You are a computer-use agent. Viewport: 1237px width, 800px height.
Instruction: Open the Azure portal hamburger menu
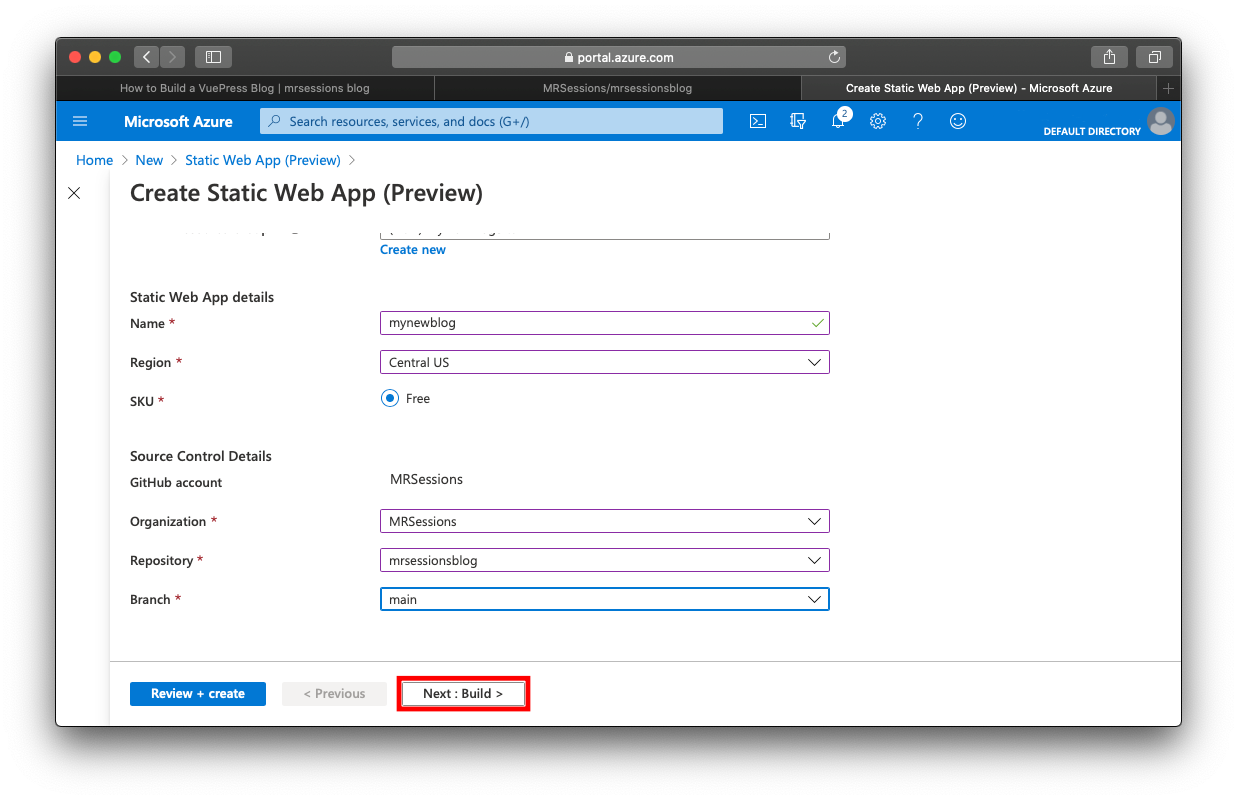point(81,121)
